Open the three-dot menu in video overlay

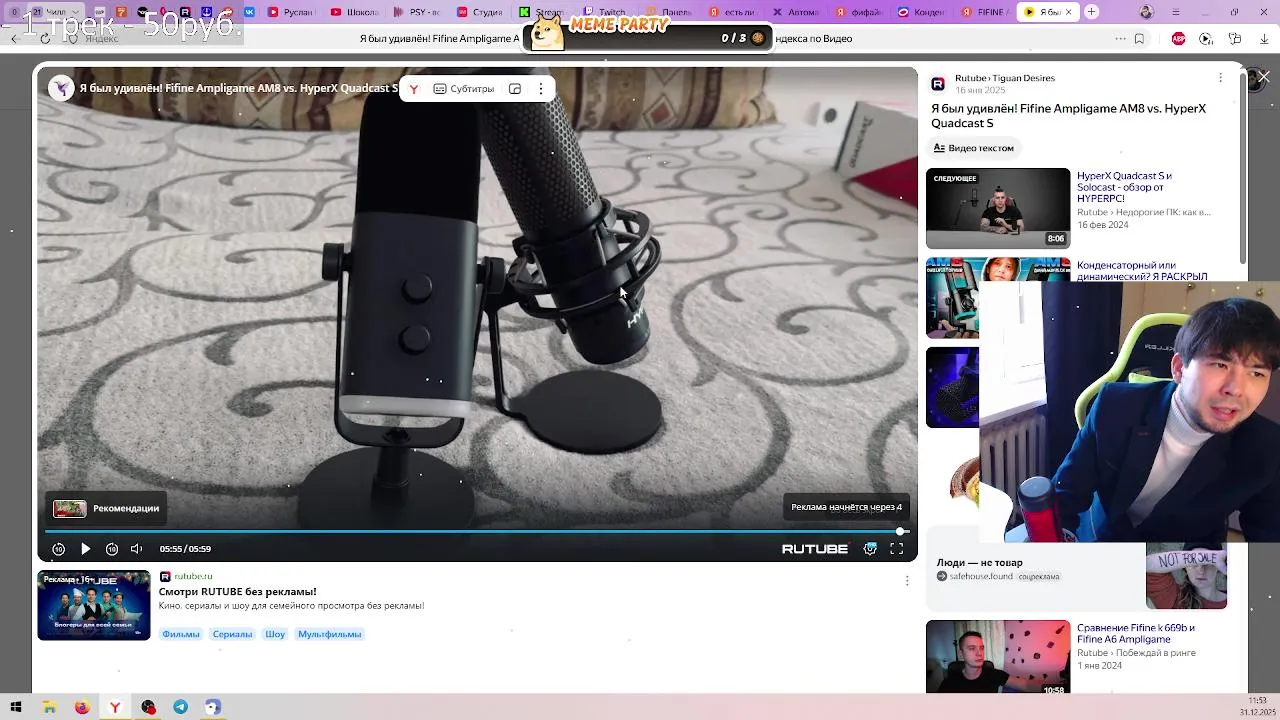click(x=541, y=89)
